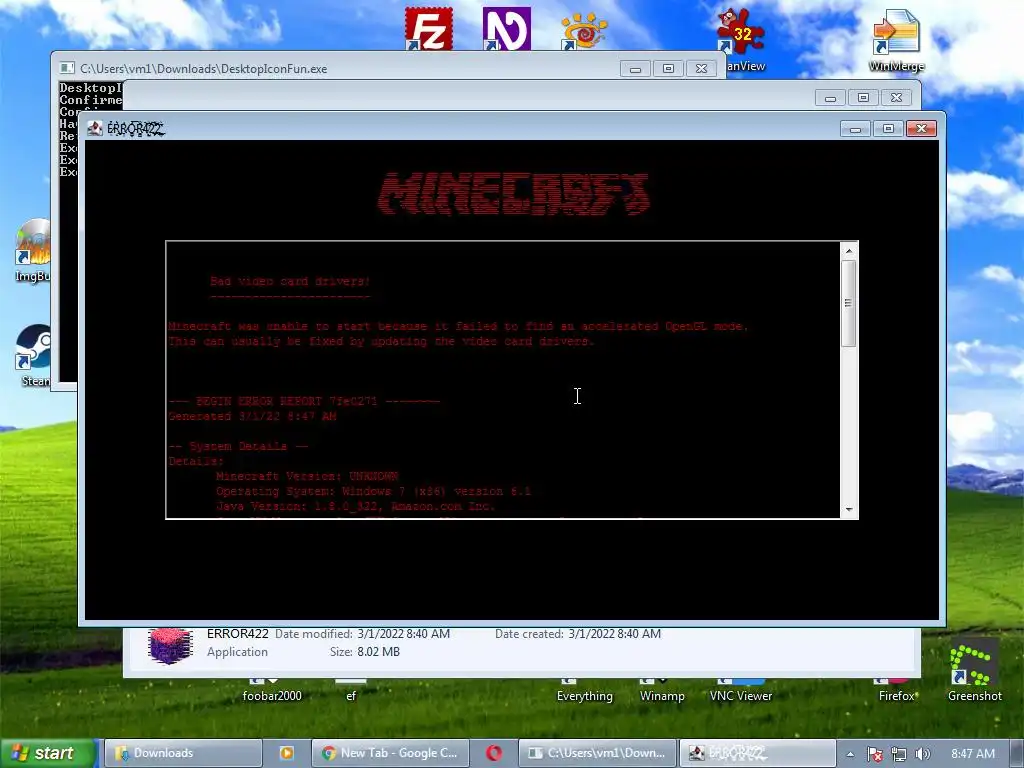Click the console icon of DesktopIconFun.exe window
This screenshot has width=1024, height=768.
coord(67,68)
